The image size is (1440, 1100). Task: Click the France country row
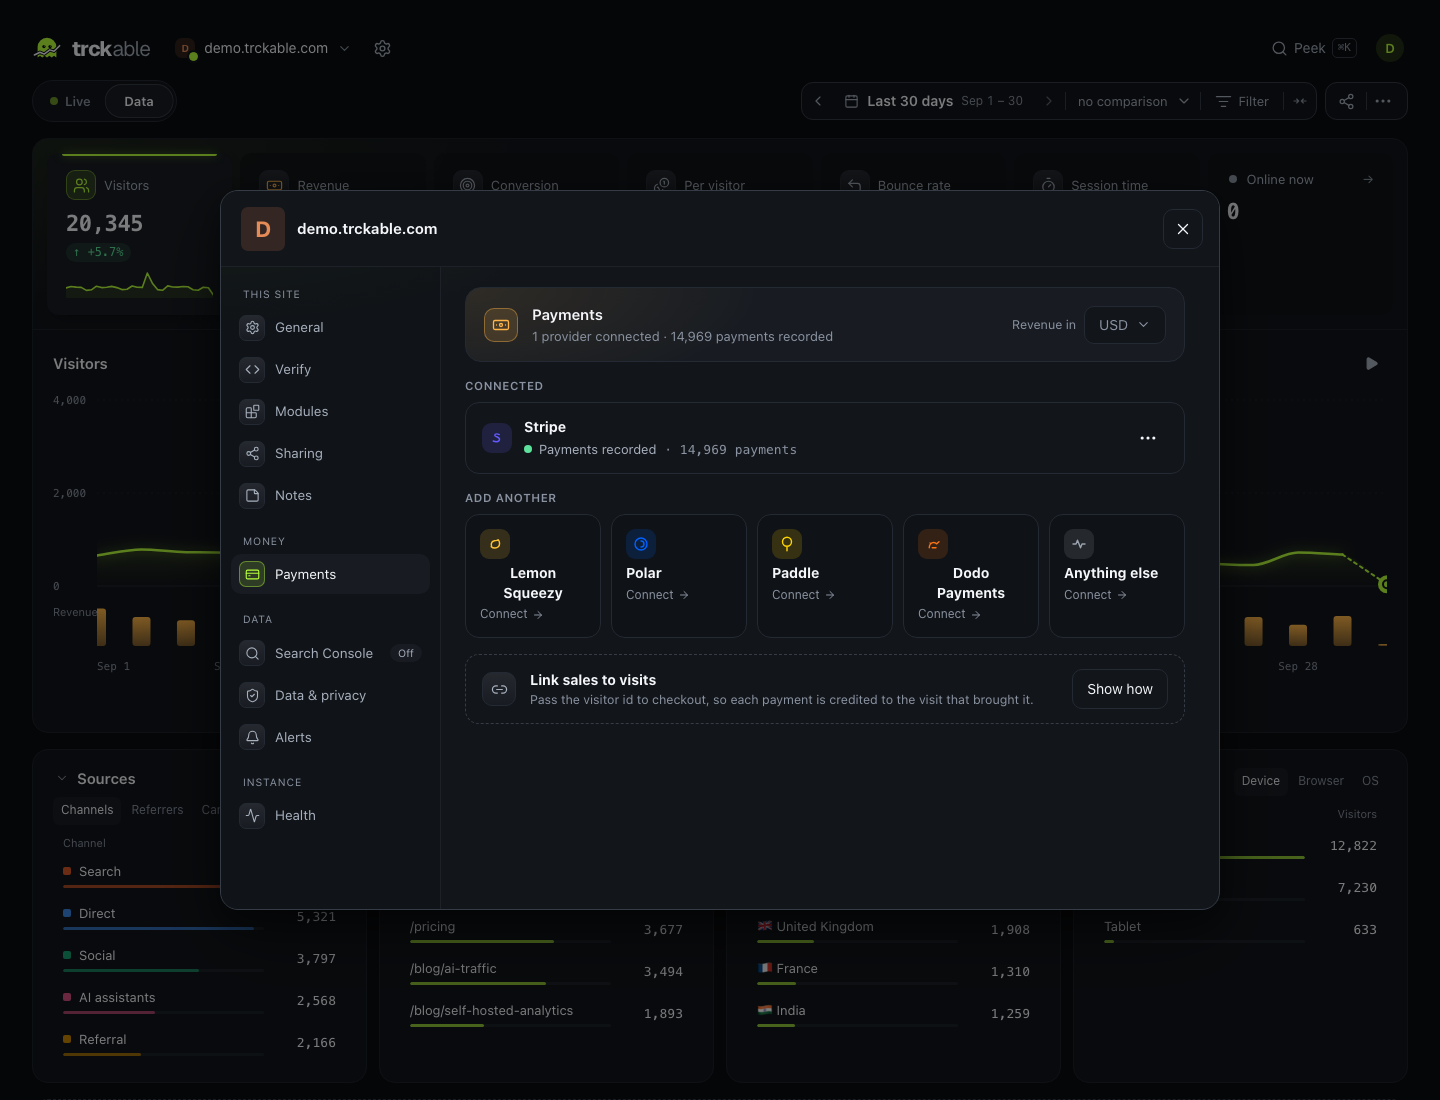[893, 971]
